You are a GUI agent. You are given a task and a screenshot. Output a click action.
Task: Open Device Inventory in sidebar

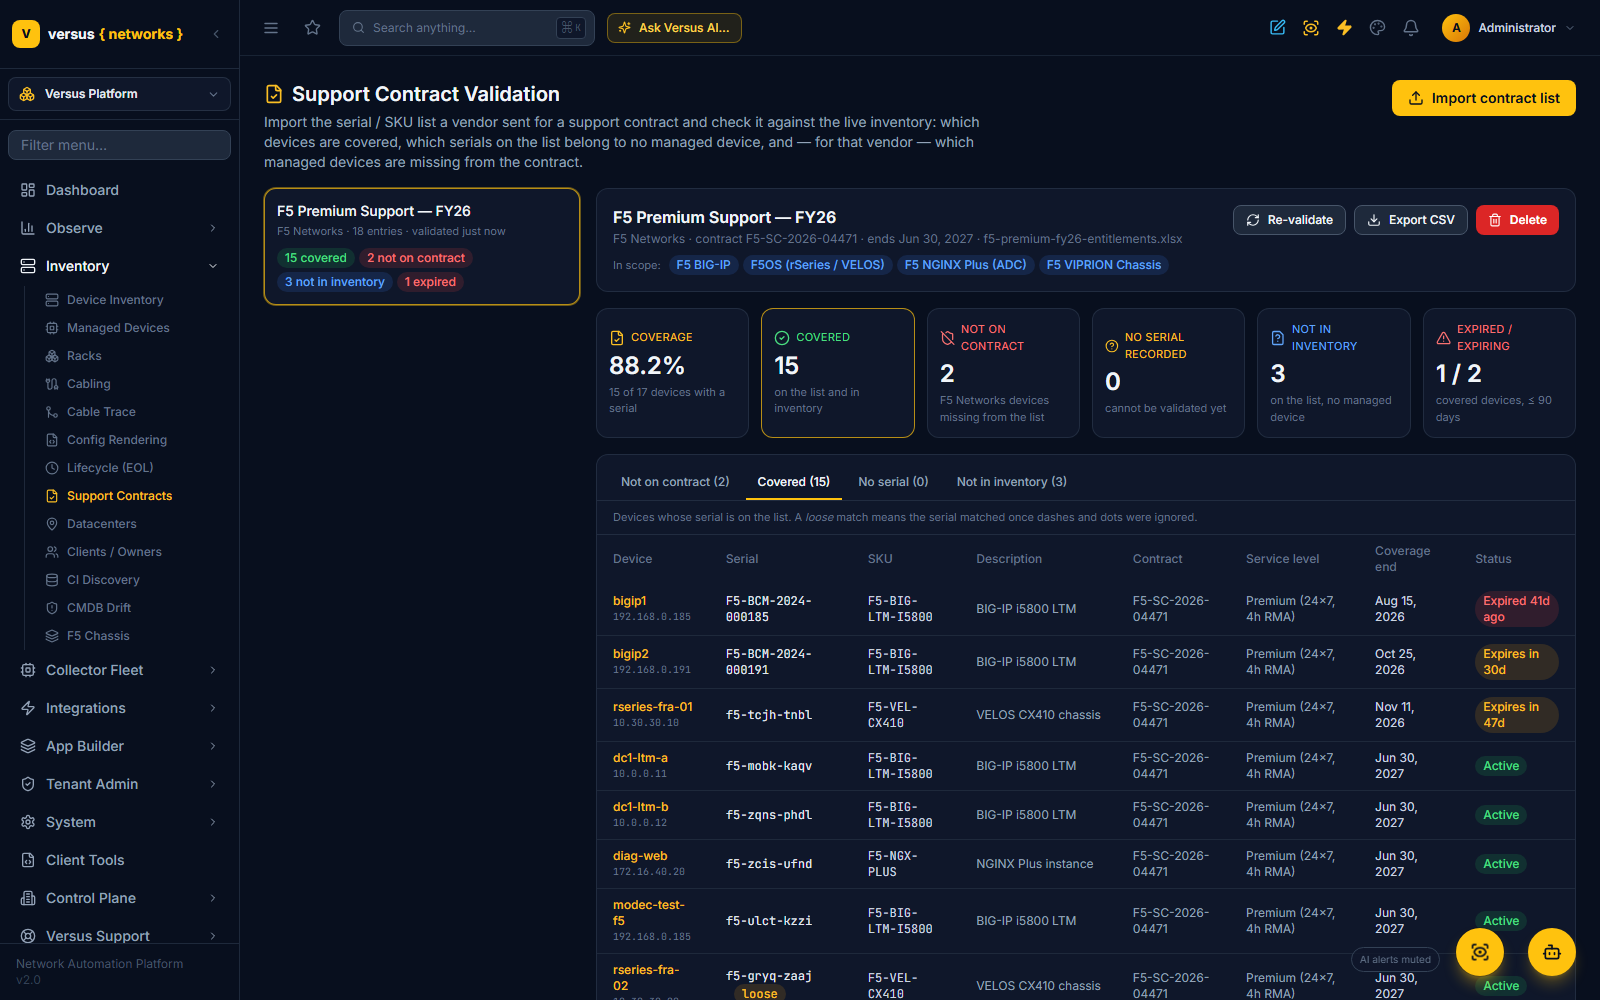click(x=115, y=300)
